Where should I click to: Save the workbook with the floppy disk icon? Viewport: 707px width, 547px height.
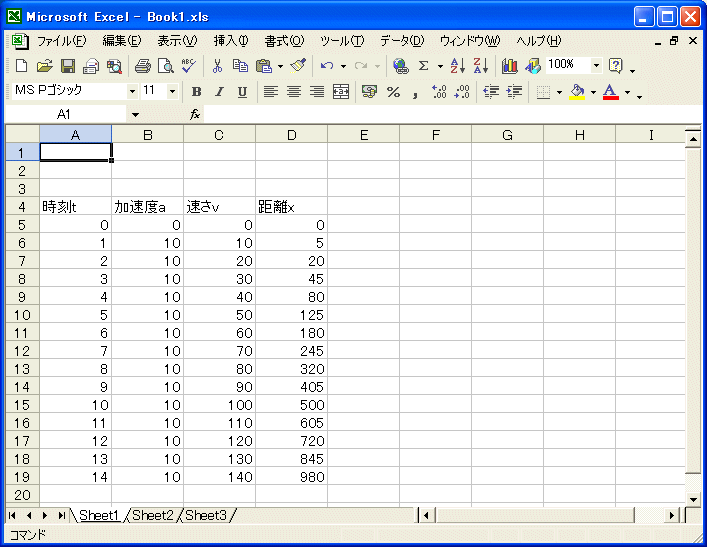pos(68,66)
